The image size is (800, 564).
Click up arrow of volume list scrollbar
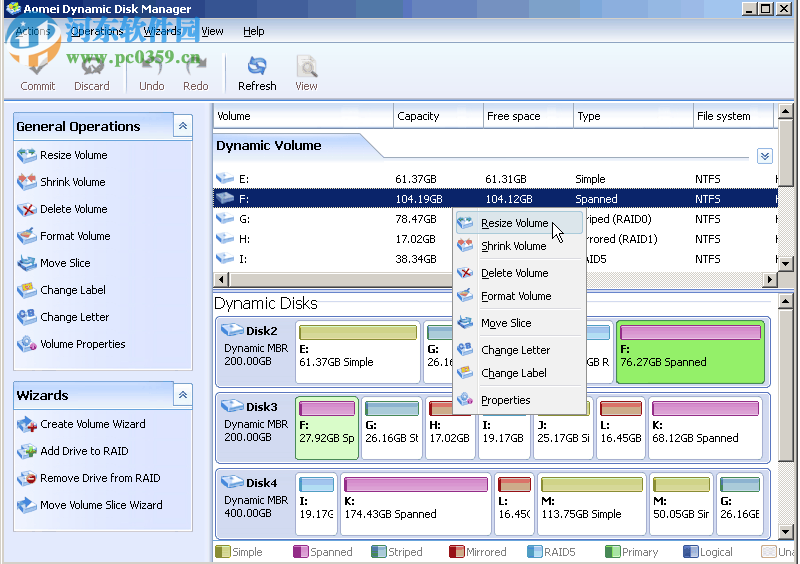point(785,111)
